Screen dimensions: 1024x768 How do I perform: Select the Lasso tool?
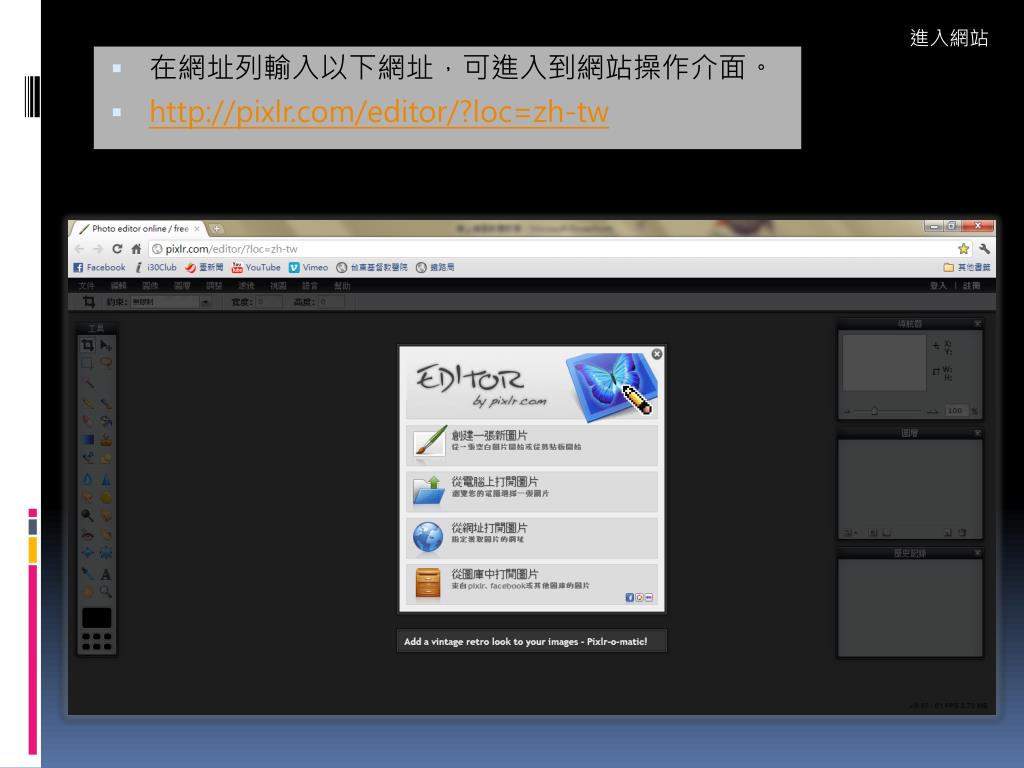click(x=106, y=362)
